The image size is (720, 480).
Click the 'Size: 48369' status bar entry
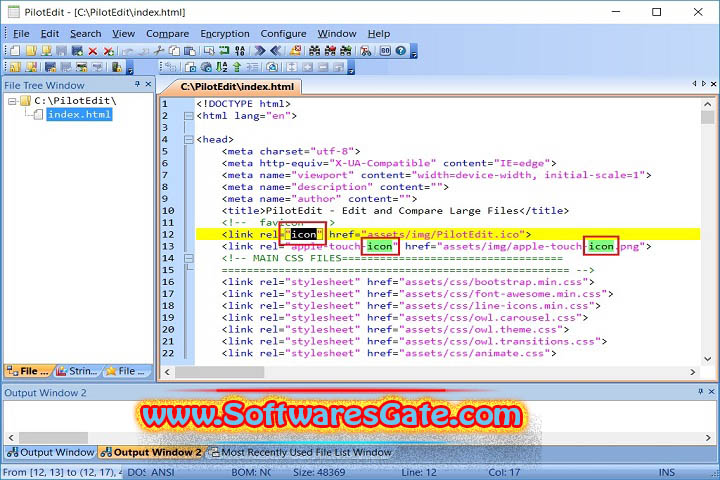319,472
